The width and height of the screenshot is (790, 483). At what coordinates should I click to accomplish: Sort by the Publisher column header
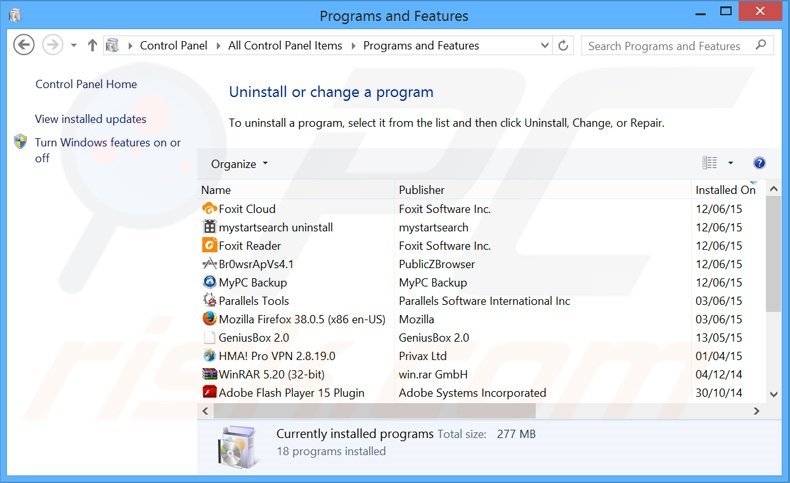543,190
